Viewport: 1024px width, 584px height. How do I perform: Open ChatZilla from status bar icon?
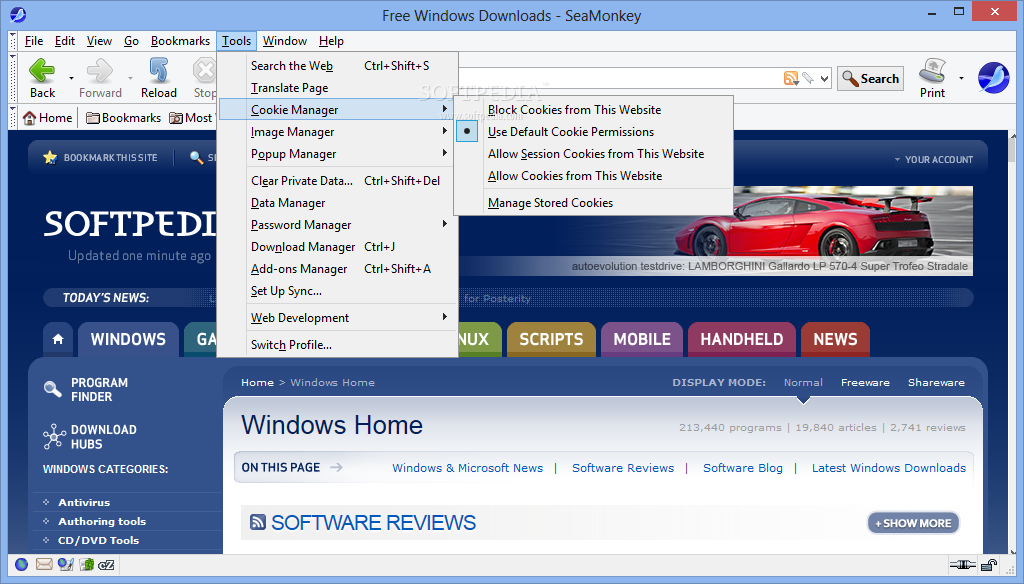pyautogui.click(x=106, y=564)
